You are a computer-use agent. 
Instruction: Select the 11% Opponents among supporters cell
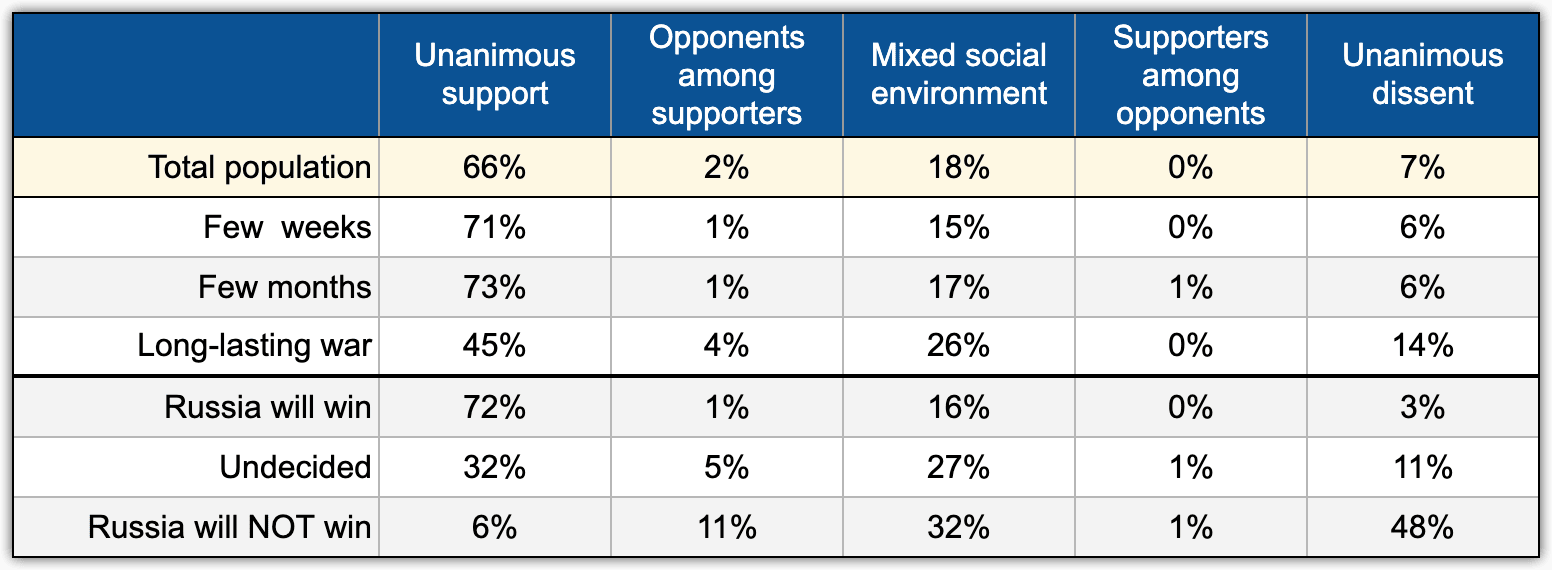pyautogui.click(x=727, y=527)
